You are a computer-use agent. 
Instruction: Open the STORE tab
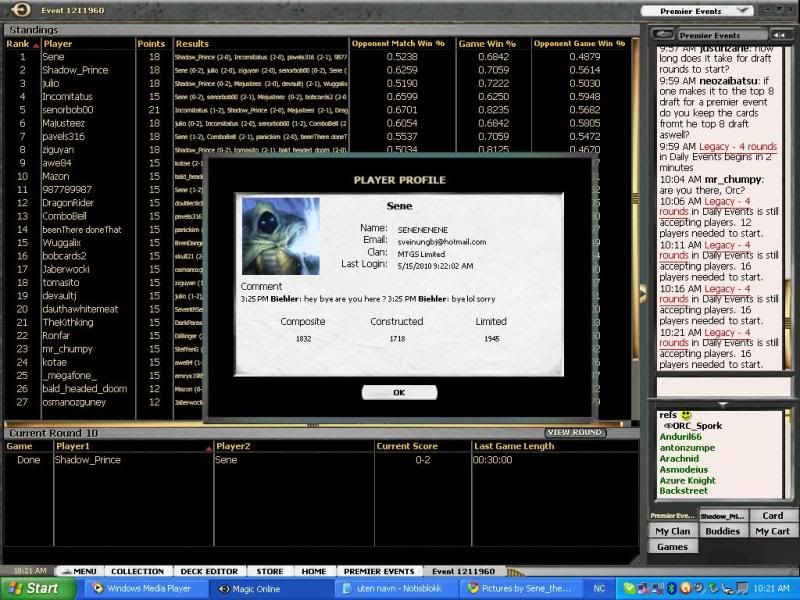click(270, 571)
